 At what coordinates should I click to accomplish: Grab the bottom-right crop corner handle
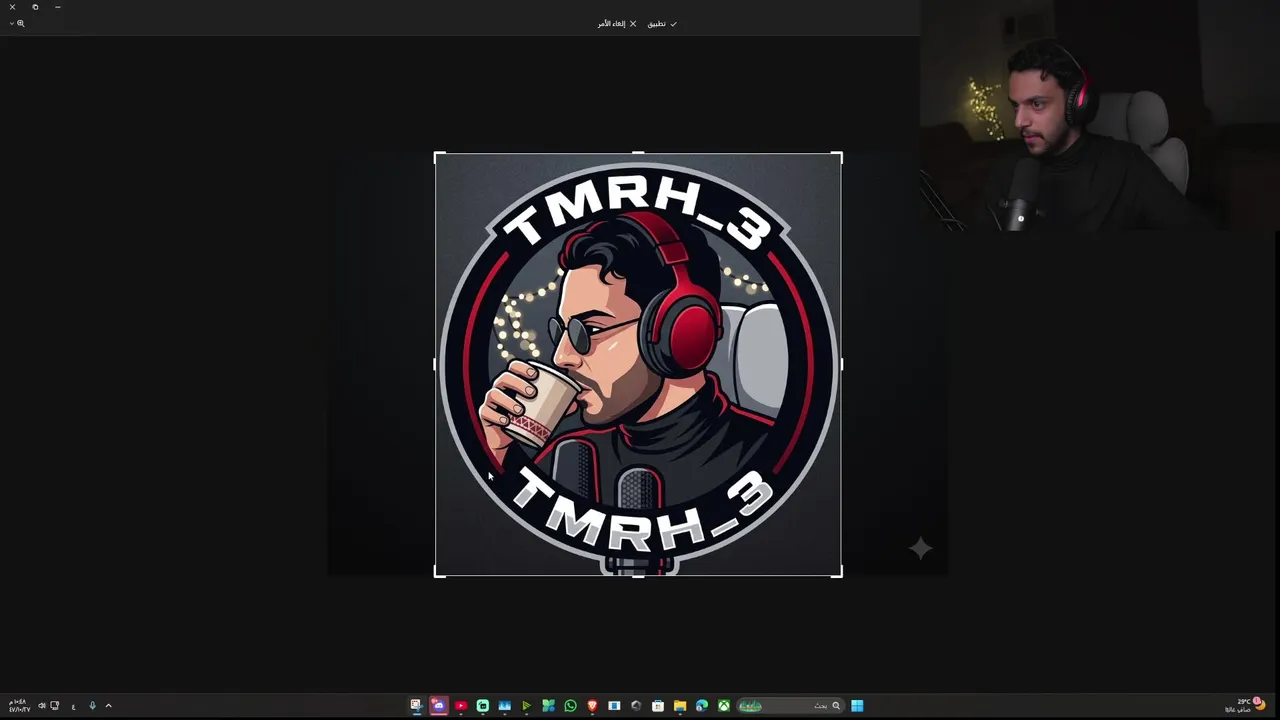pyautogui.click(x=839, y=572)
